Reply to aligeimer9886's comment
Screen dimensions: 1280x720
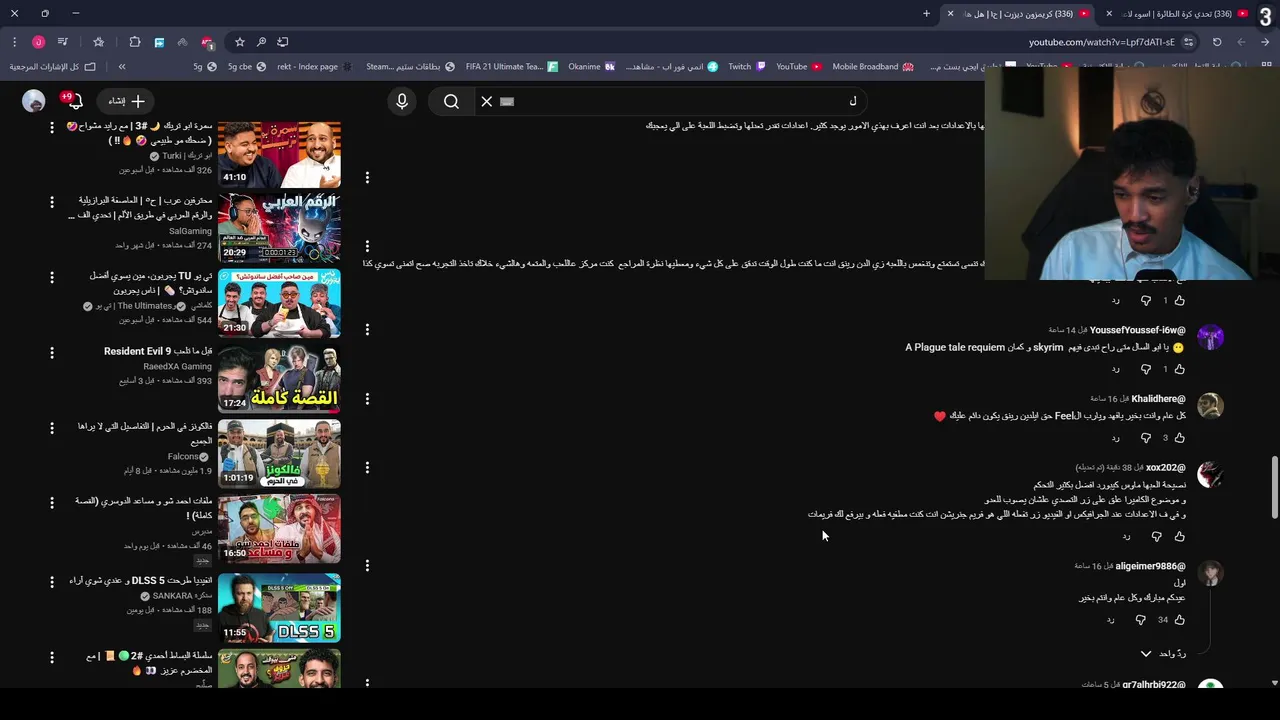tap(1110, 620)
